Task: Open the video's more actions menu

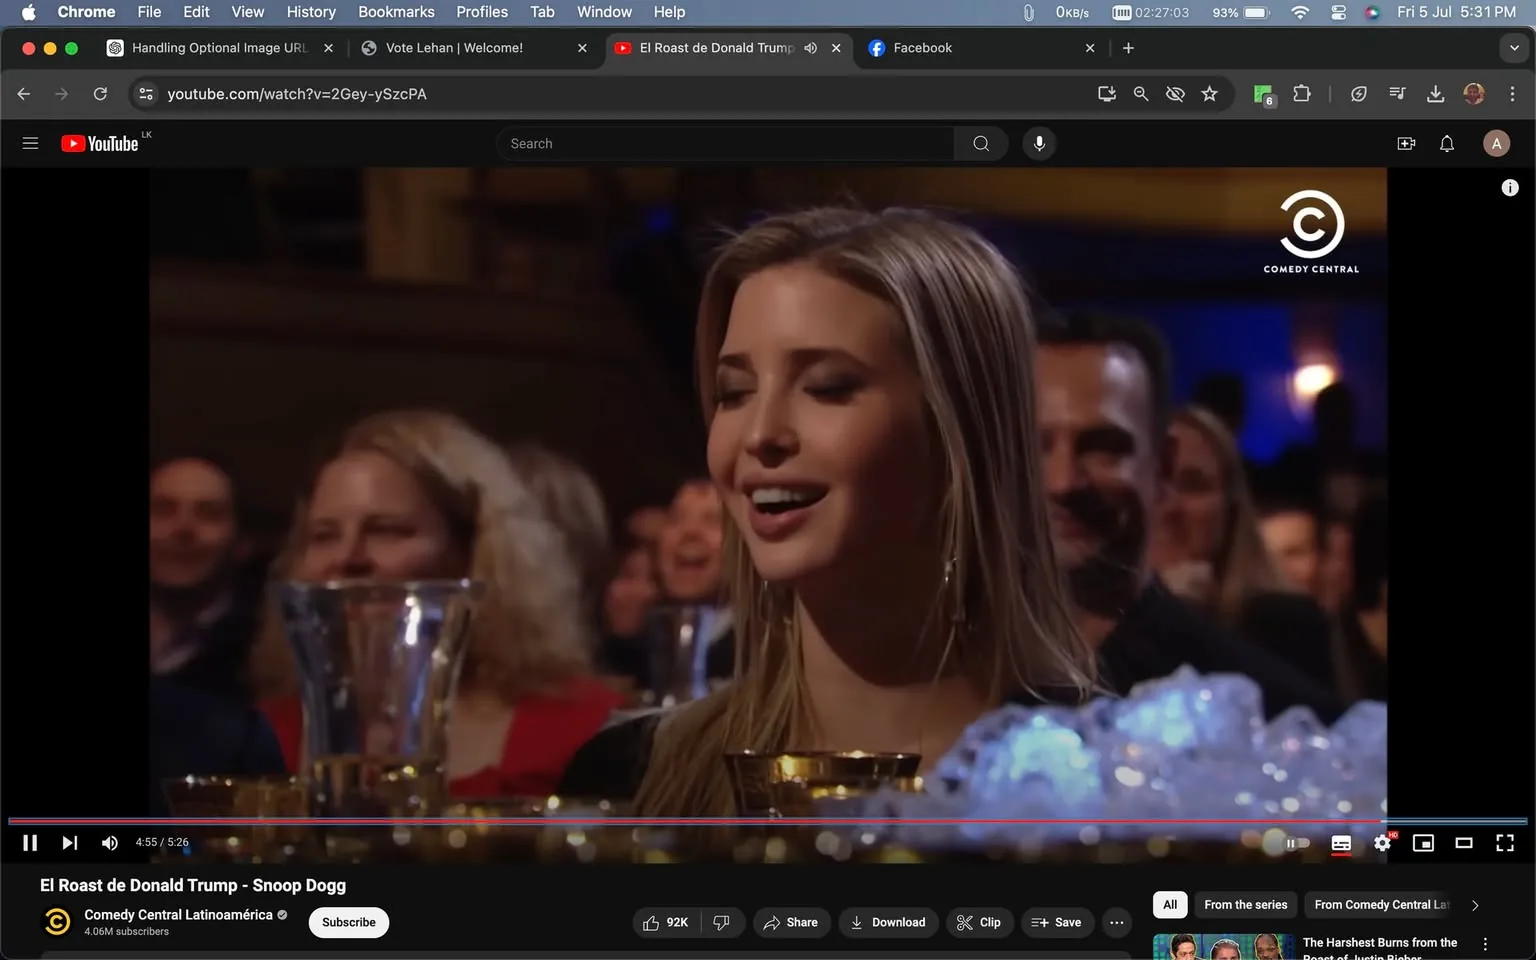Action: tap(1116, 922)
